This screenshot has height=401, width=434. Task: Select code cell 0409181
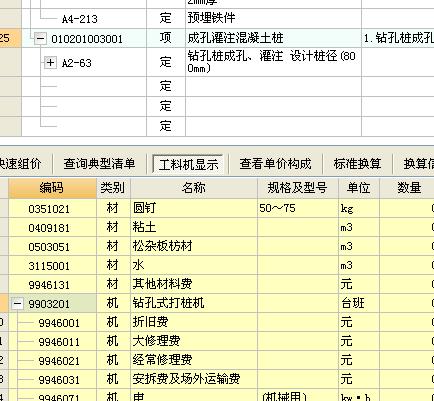[x=52, y=228]
